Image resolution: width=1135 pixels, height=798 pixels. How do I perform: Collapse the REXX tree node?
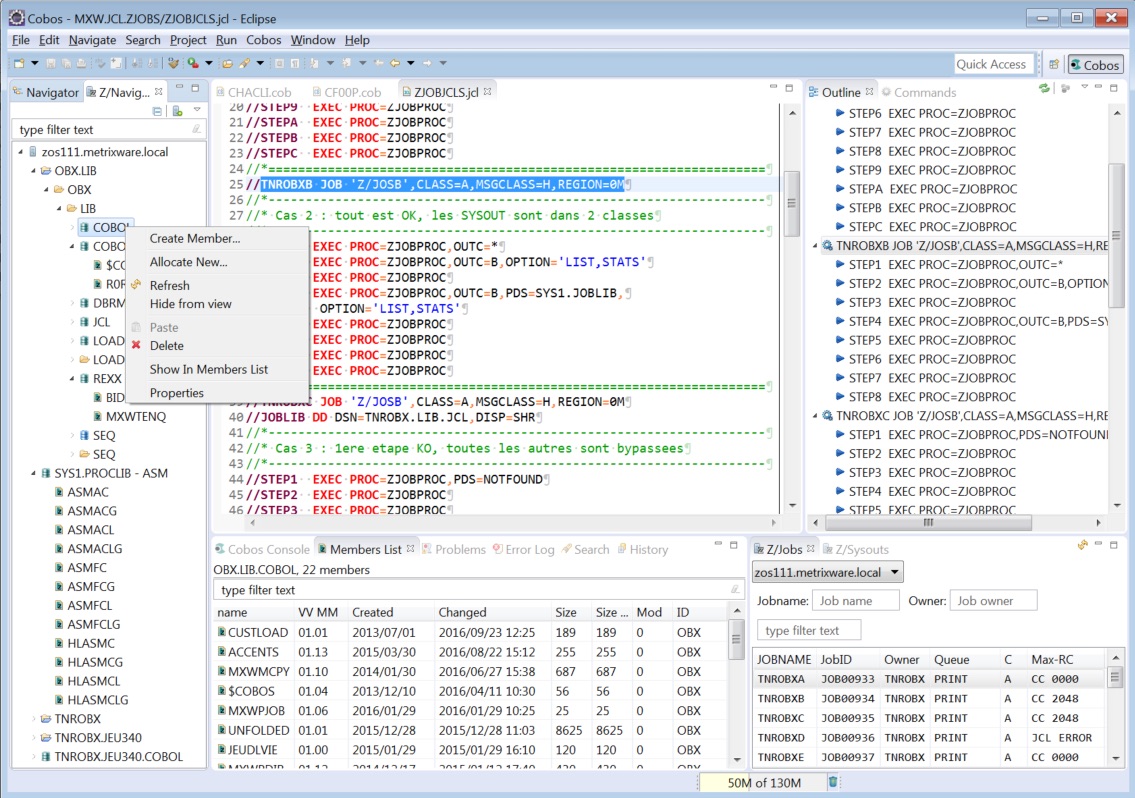coord(72,379)
